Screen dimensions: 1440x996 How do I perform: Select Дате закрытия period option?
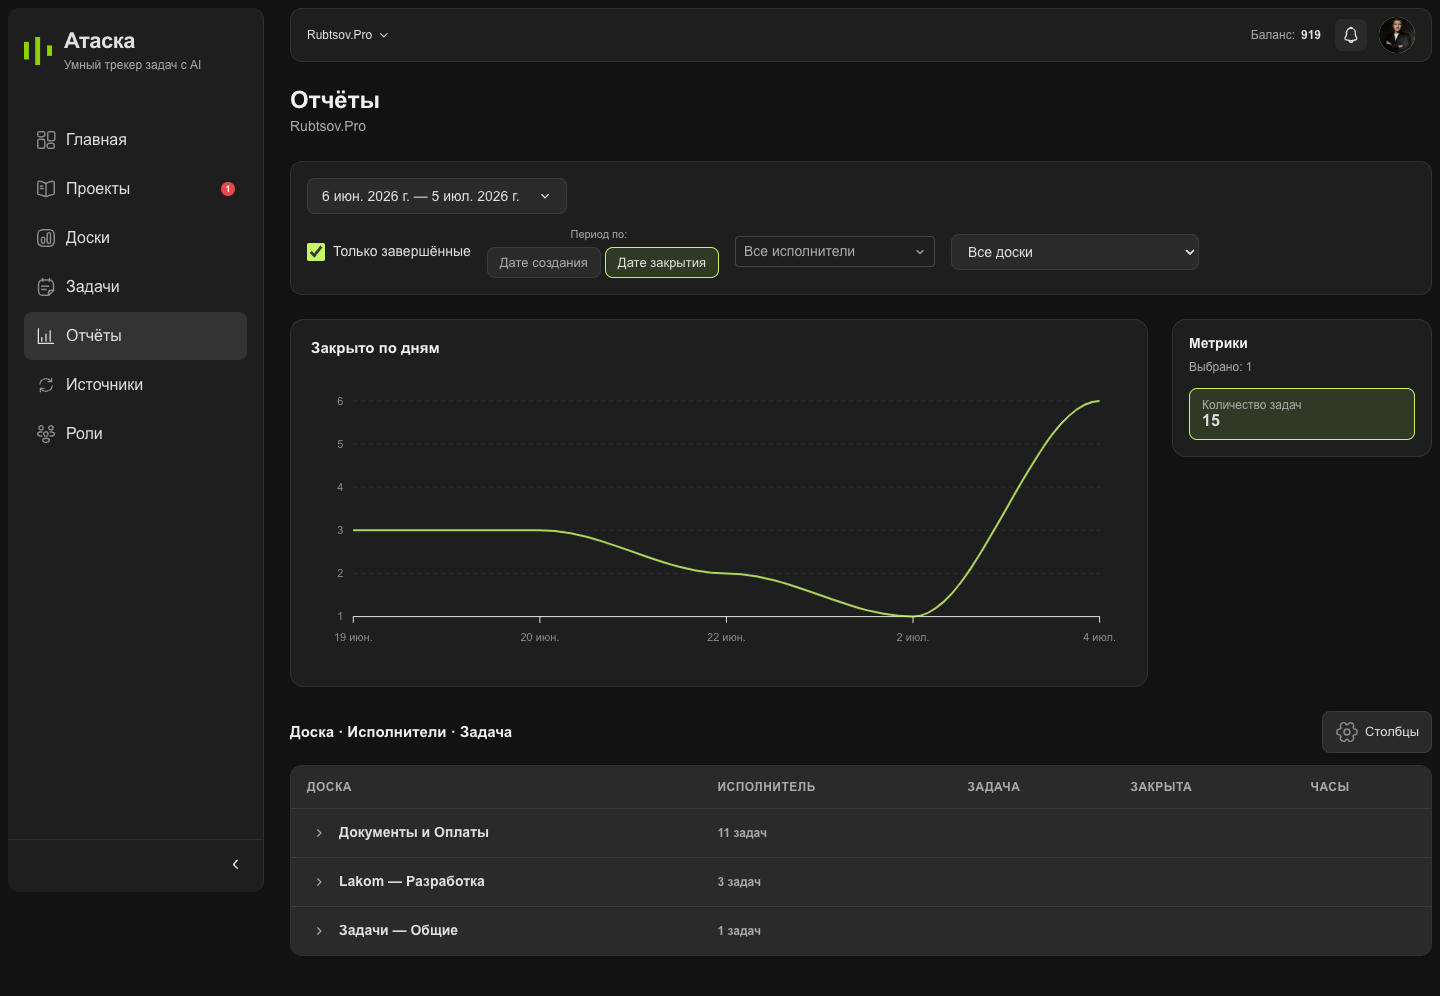(662, 263)
